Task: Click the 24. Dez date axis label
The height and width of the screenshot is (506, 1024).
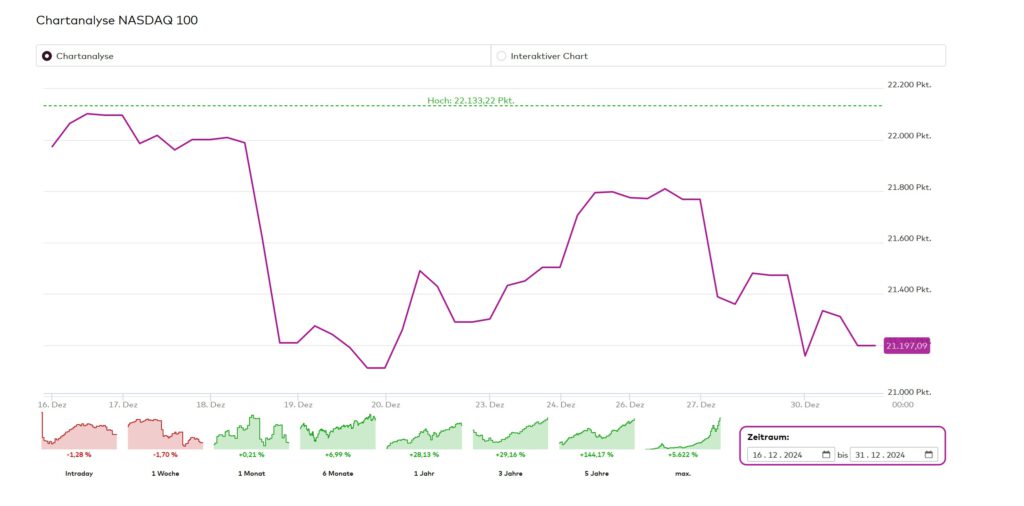Action: (x=560, y=405)
